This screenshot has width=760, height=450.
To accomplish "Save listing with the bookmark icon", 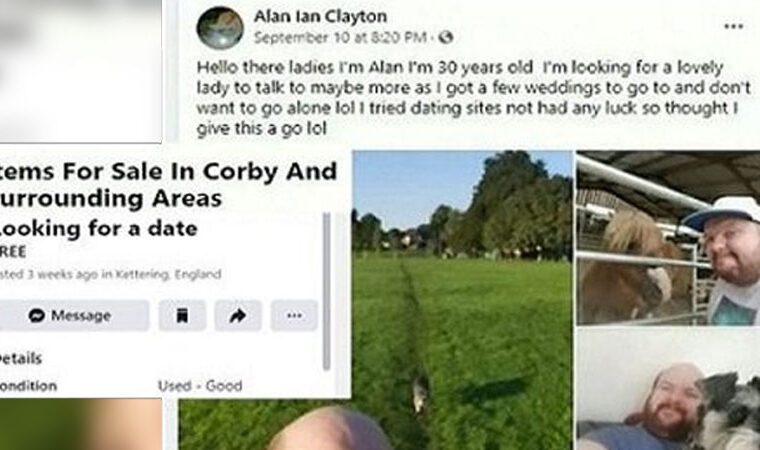I will [182, 316].
